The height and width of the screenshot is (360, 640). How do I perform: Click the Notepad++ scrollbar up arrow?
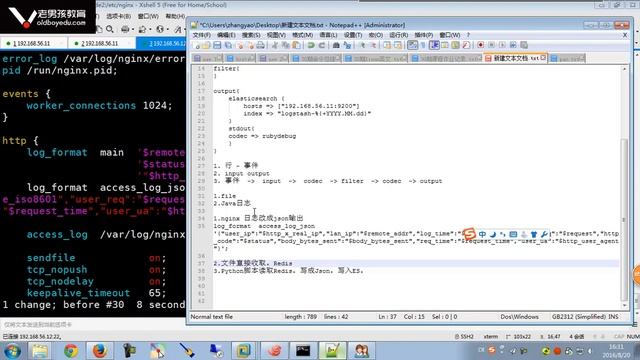(624, 69)
